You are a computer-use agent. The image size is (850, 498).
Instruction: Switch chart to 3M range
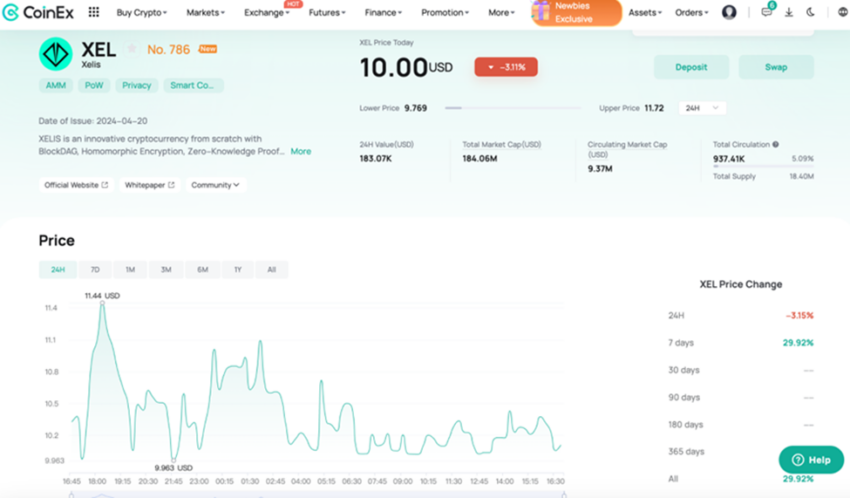[166, 269]
